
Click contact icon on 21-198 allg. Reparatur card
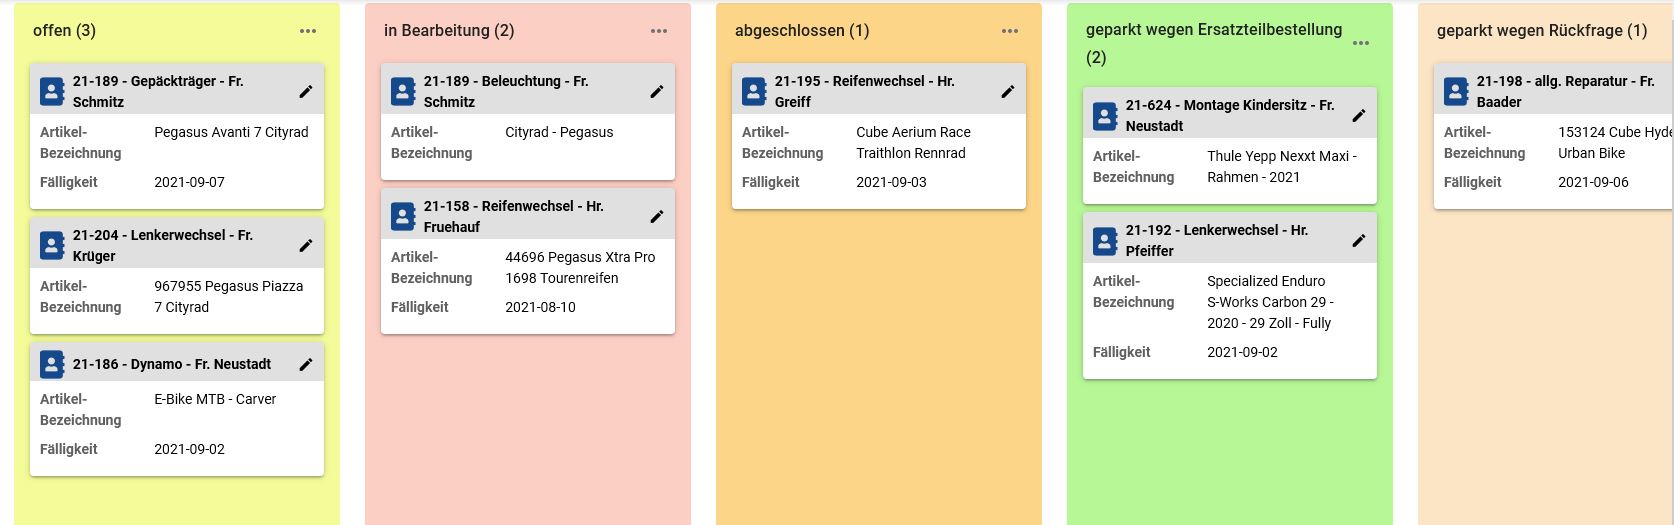(1456, 92)
